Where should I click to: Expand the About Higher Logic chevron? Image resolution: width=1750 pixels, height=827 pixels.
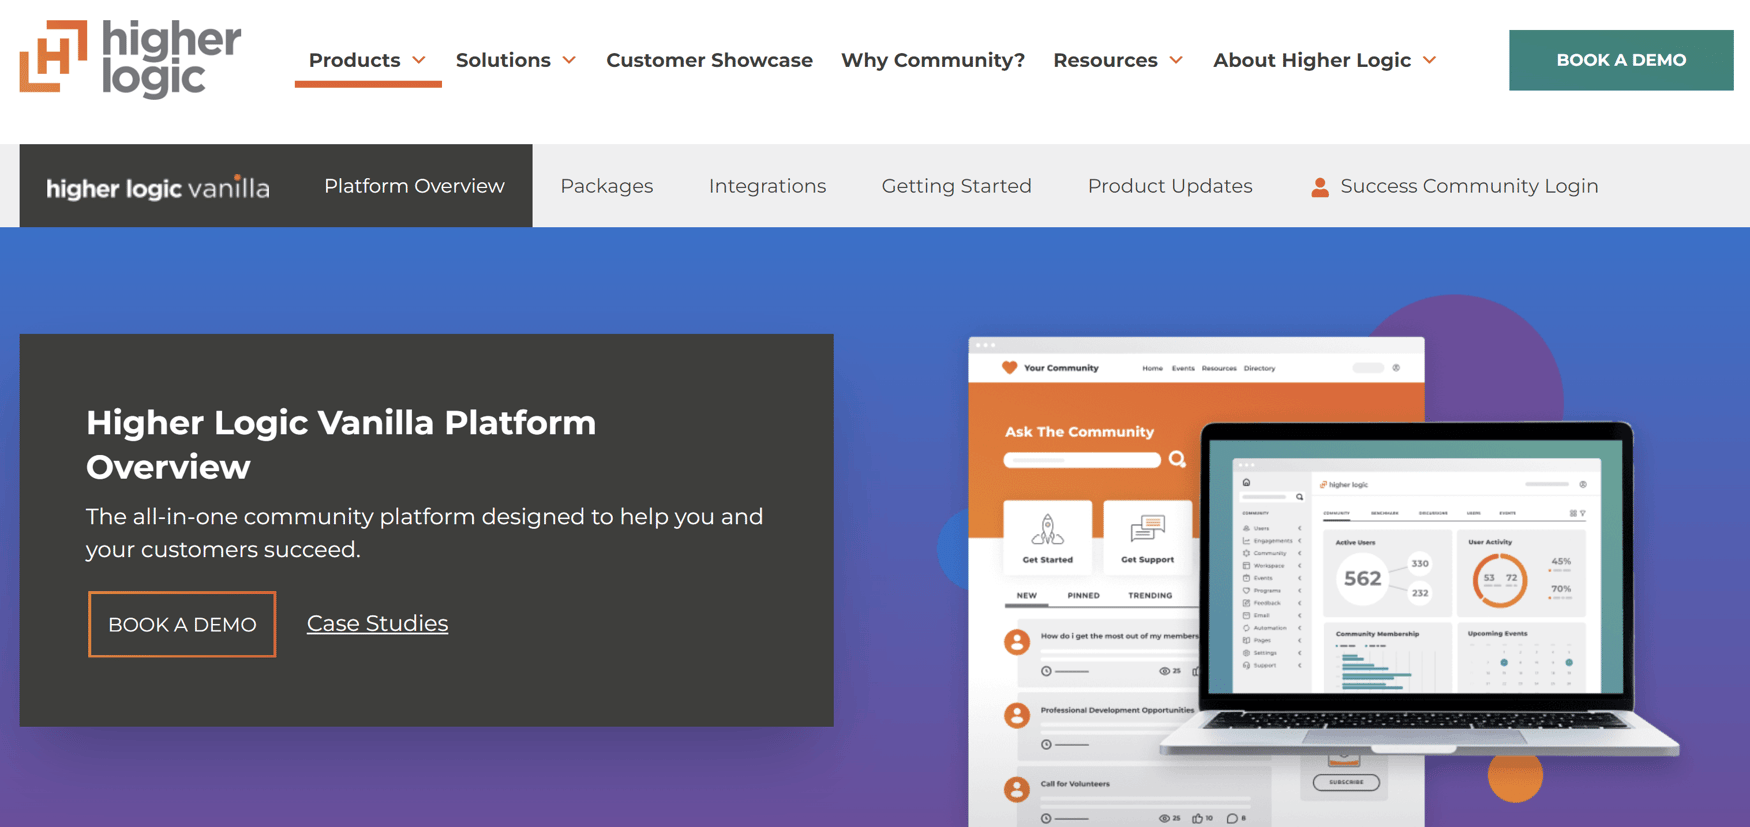(1430, 60)
